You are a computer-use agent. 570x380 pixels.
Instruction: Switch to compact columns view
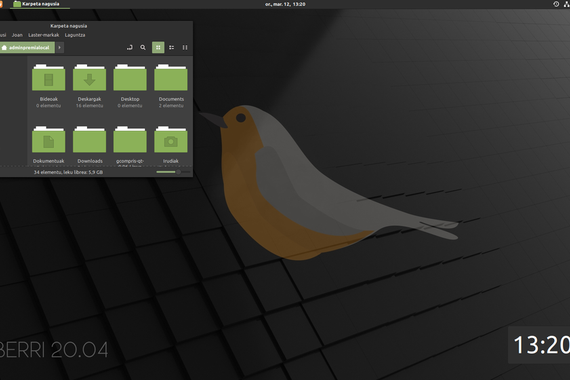point(185,47)
